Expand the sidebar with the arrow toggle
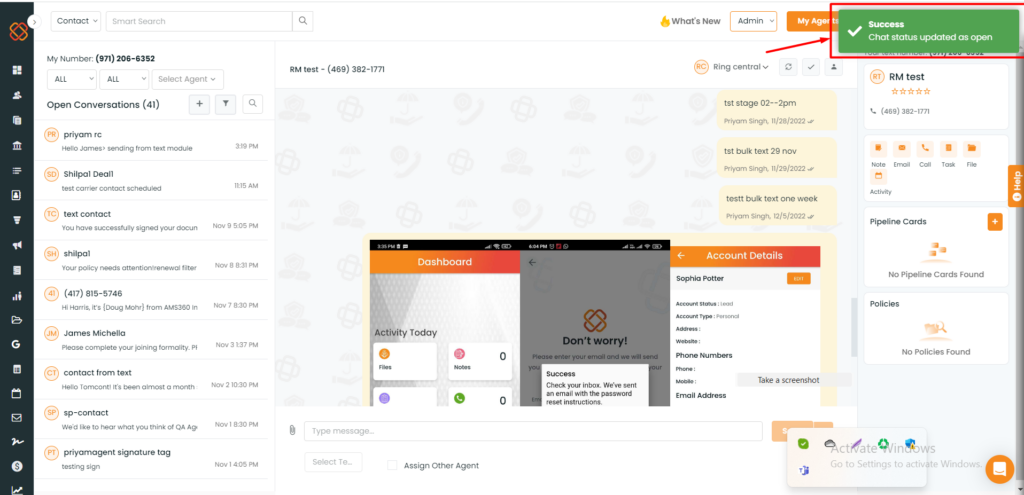 (x=35, y=22)
